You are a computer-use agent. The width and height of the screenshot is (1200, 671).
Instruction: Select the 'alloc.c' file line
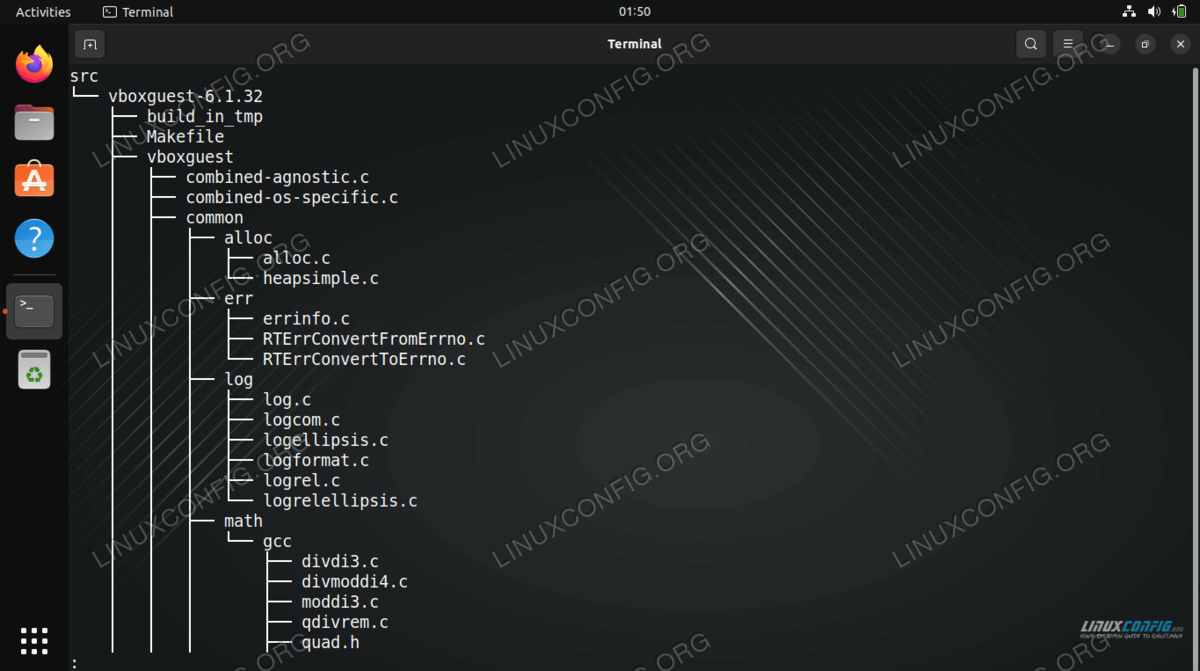(x=297, y=258)
